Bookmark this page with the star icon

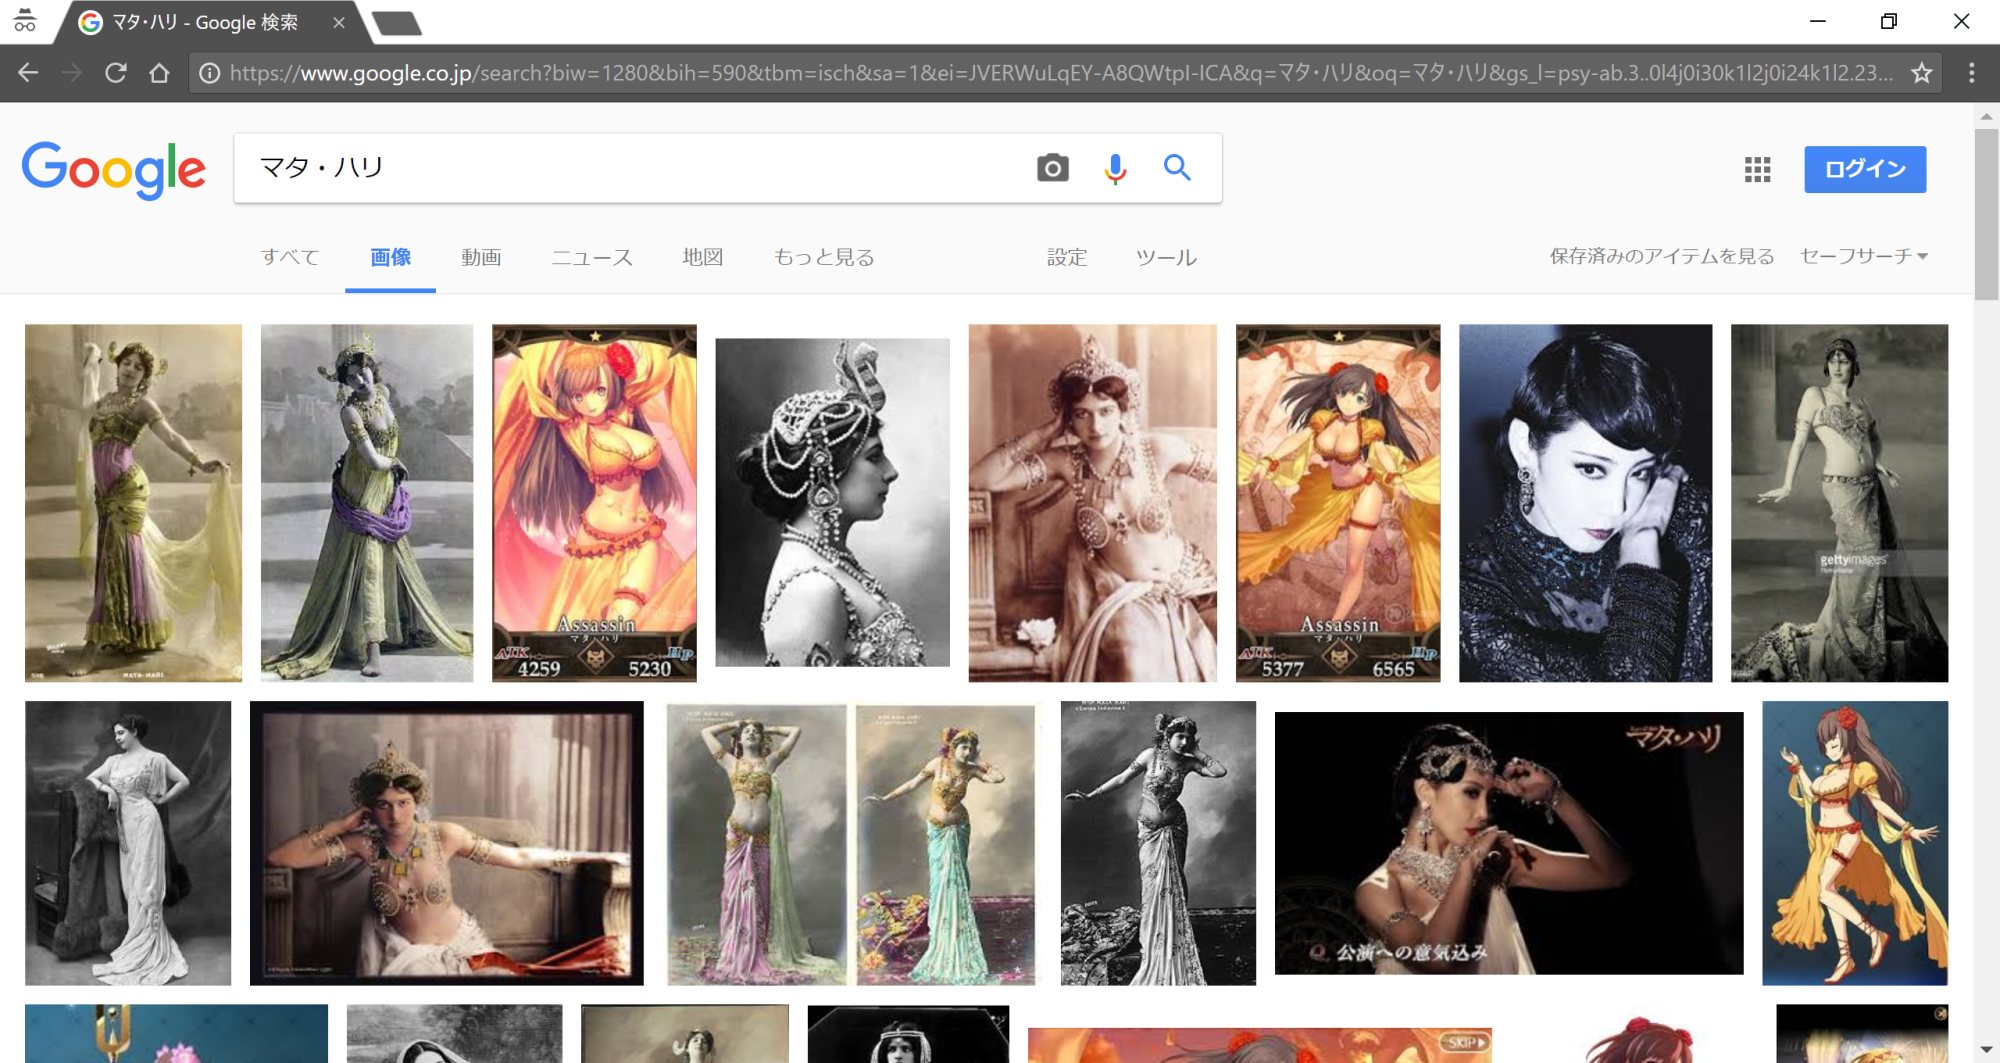click(1921, 73)
